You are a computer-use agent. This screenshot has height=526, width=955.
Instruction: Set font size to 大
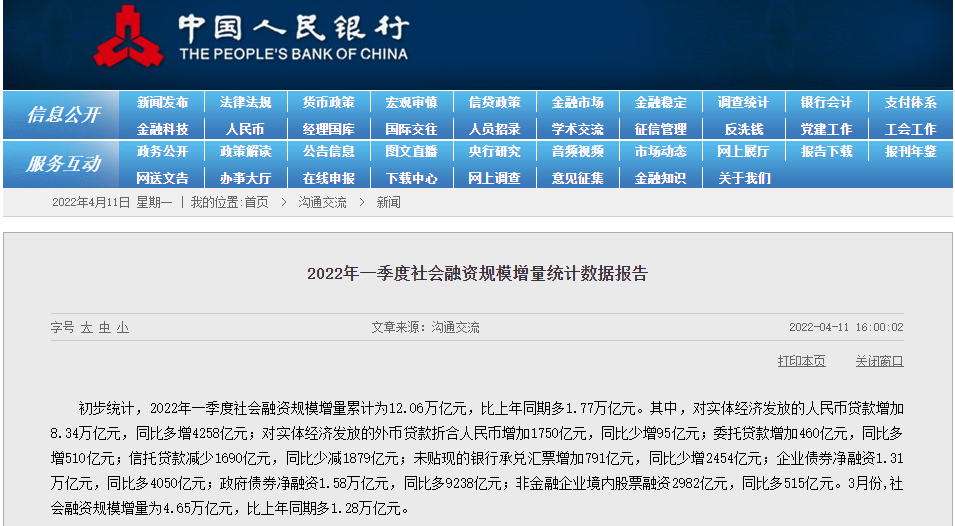(86, 328)
